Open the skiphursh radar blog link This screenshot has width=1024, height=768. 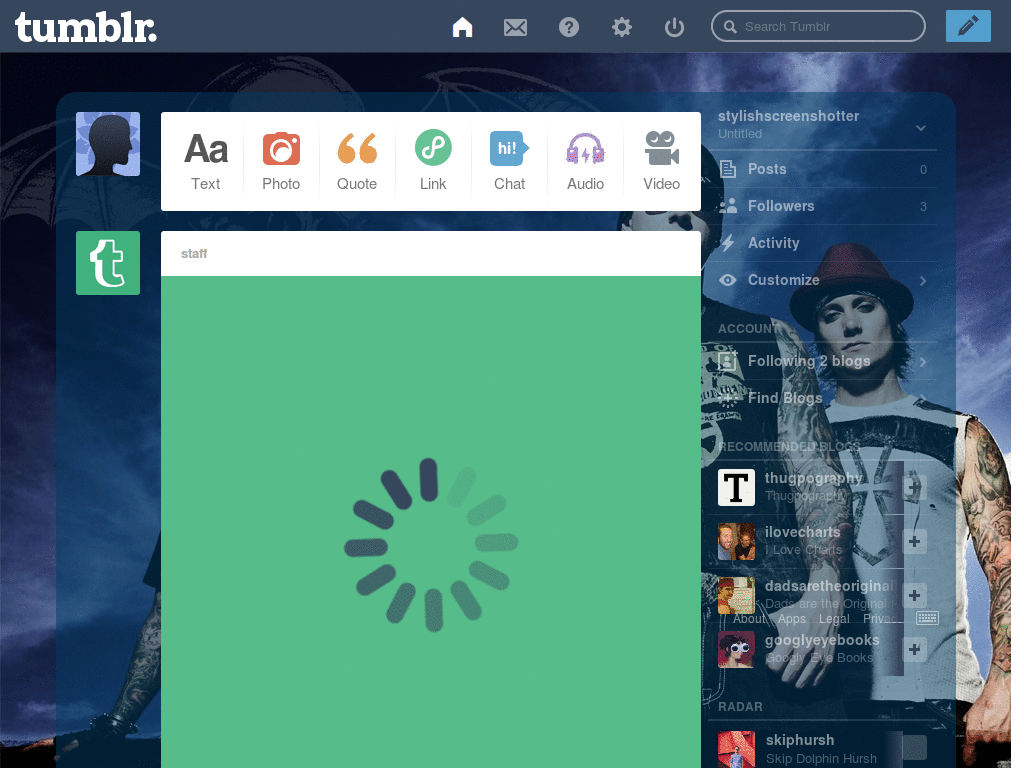click(x=799, y=740)
